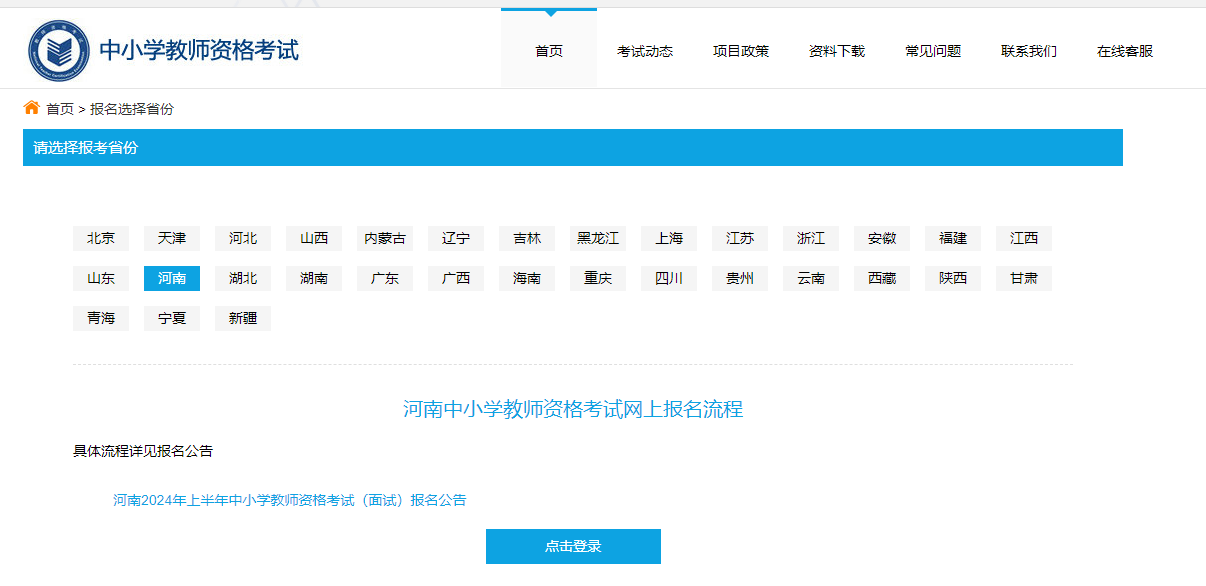Select 重庆 municipality
The width and height of the screenshot is (1206, 586).
(598, 278)
